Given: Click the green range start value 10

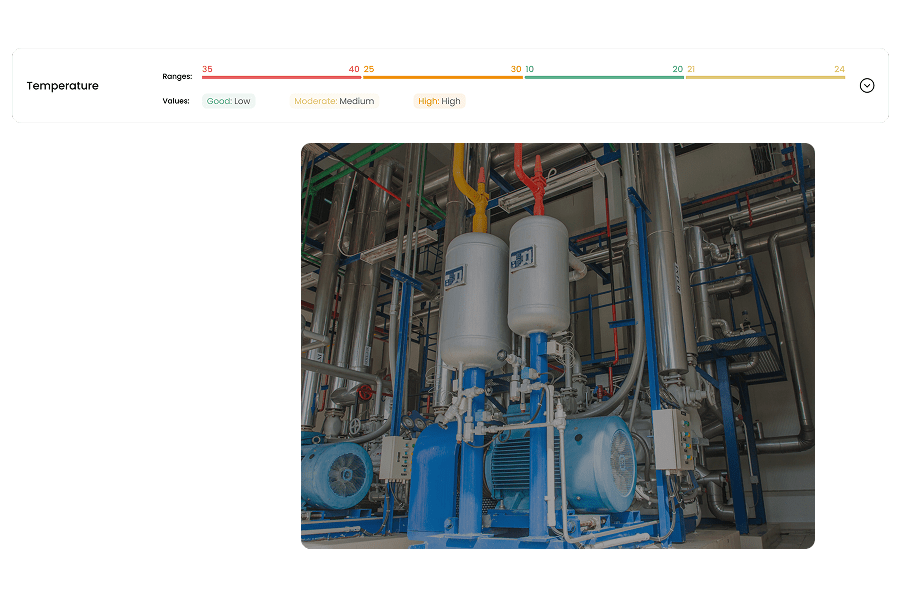Looking at the screenshot, I should [x=529, y=69].
